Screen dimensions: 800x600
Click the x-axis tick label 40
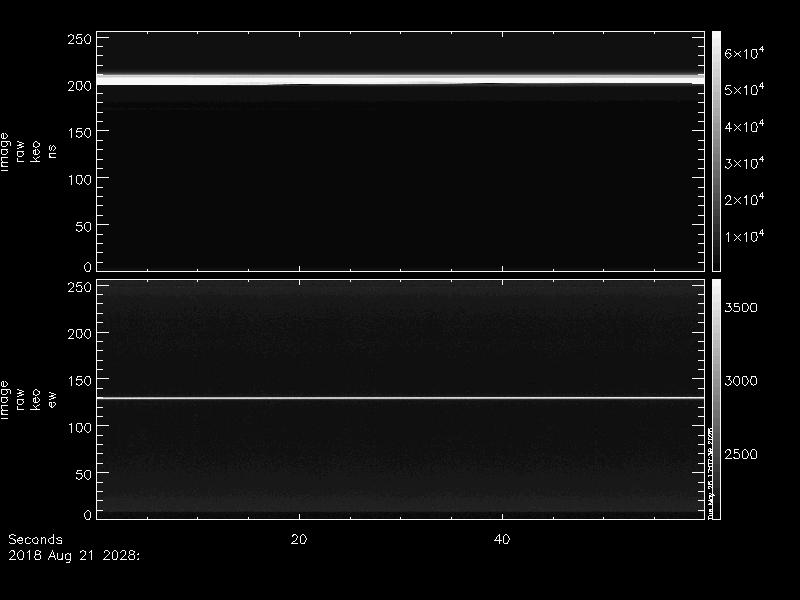tap(502, 539)
